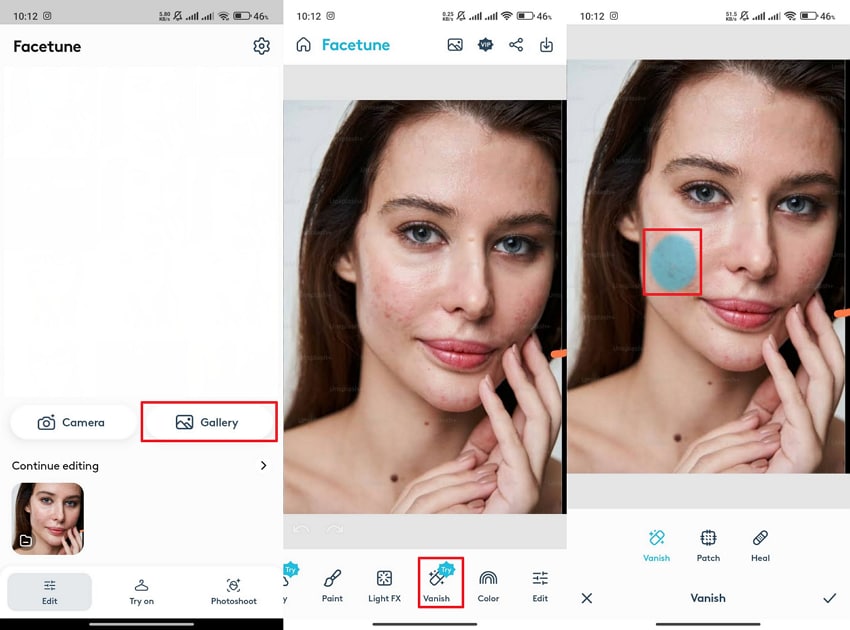Open the Edit adjustments tool in toolbar

tap(540, 586)
